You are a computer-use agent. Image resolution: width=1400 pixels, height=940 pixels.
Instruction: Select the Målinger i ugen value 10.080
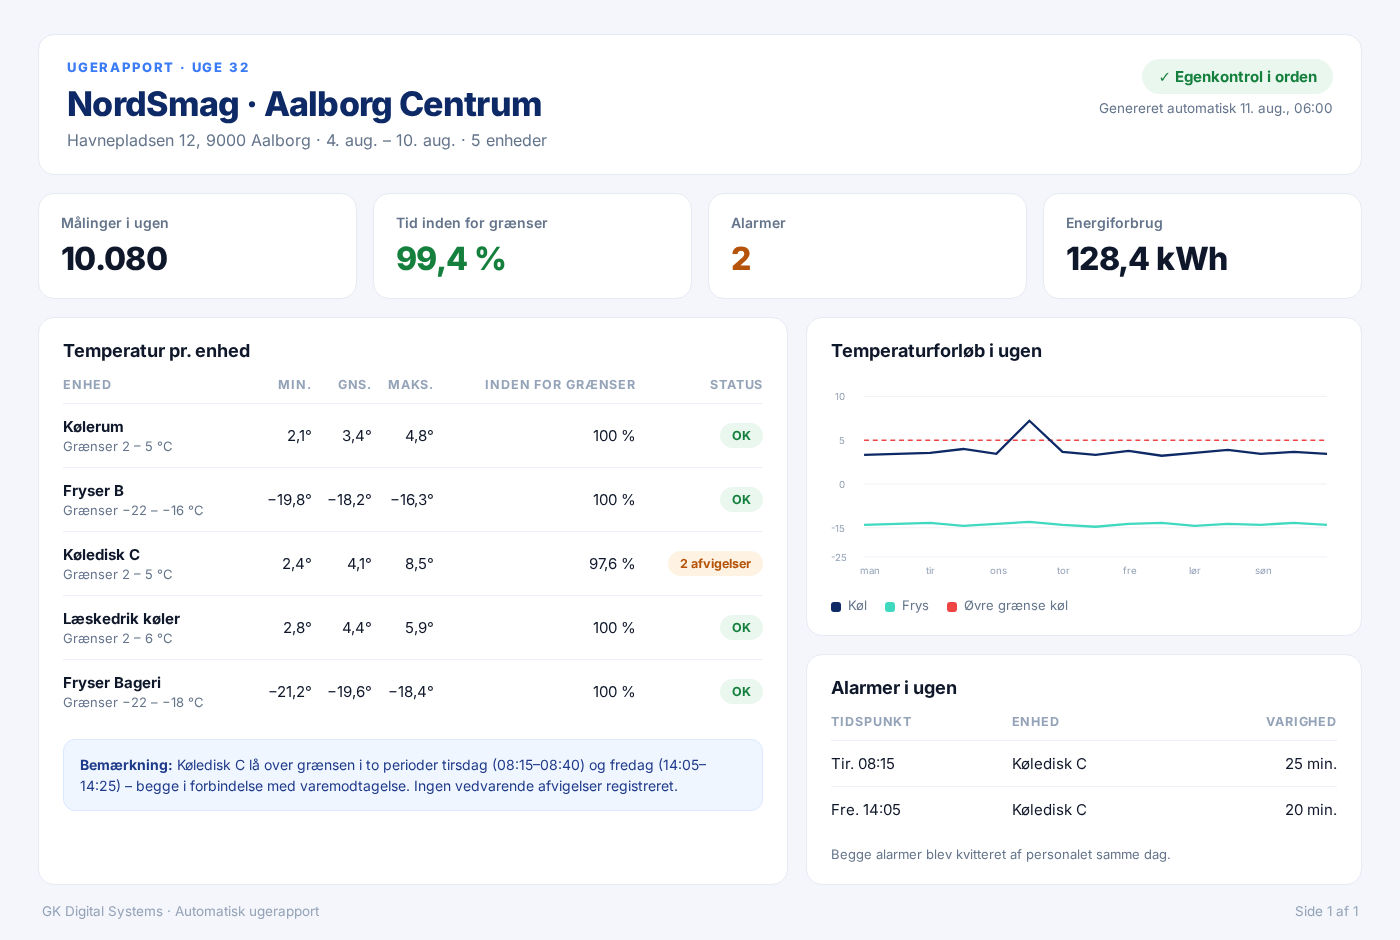[x=114, y=259]
